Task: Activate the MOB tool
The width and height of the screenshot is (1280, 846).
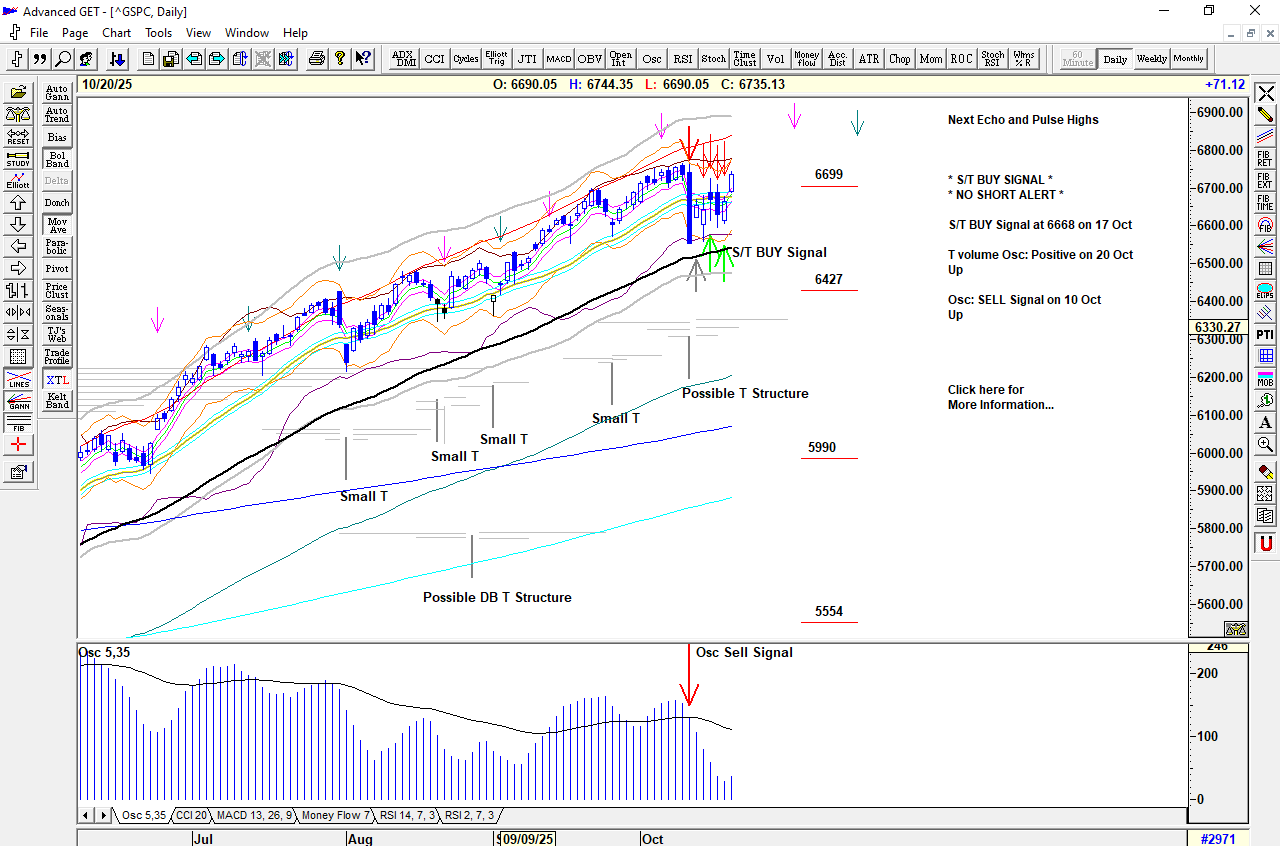Action: point(1265,378)
